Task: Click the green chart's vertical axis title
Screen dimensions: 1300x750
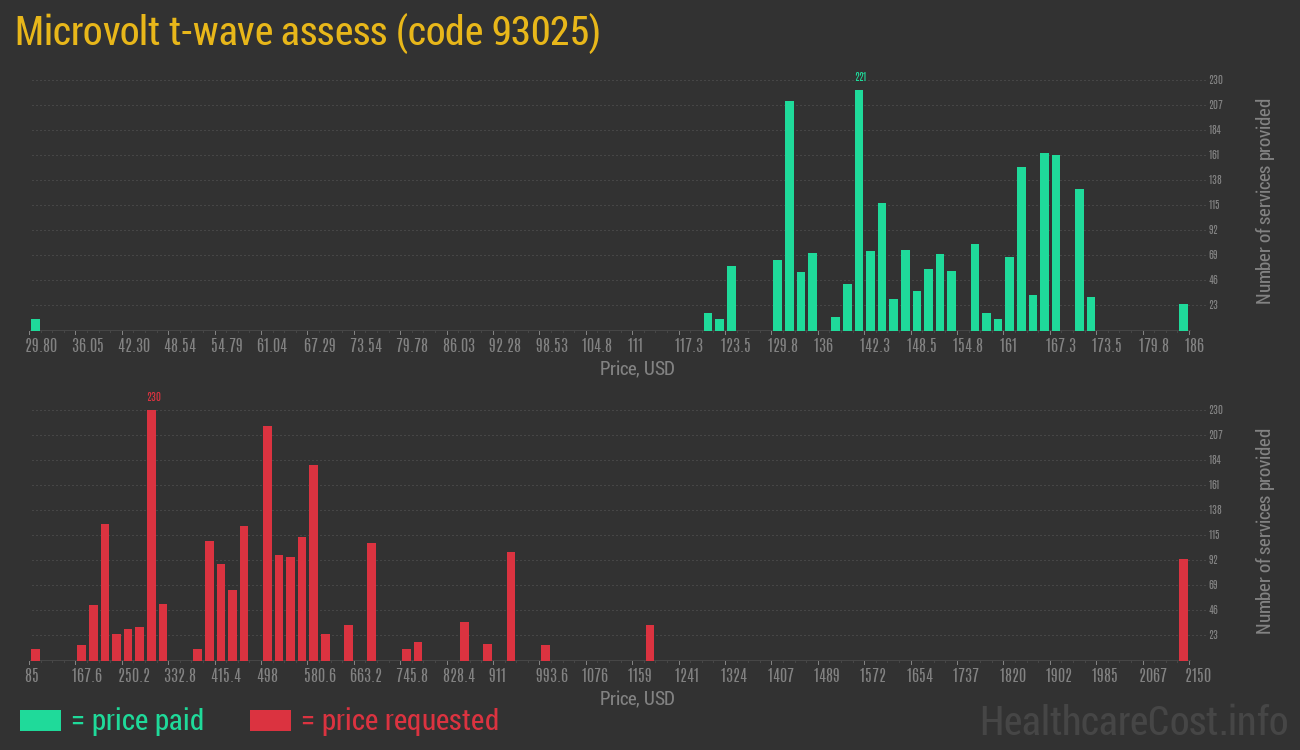Action: click(1264, 202)
